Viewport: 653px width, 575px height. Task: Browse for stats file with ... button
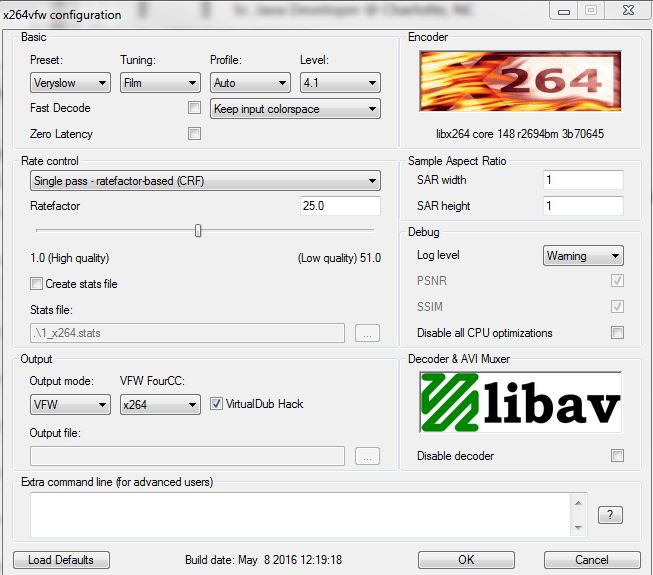(x=367, y=333)
